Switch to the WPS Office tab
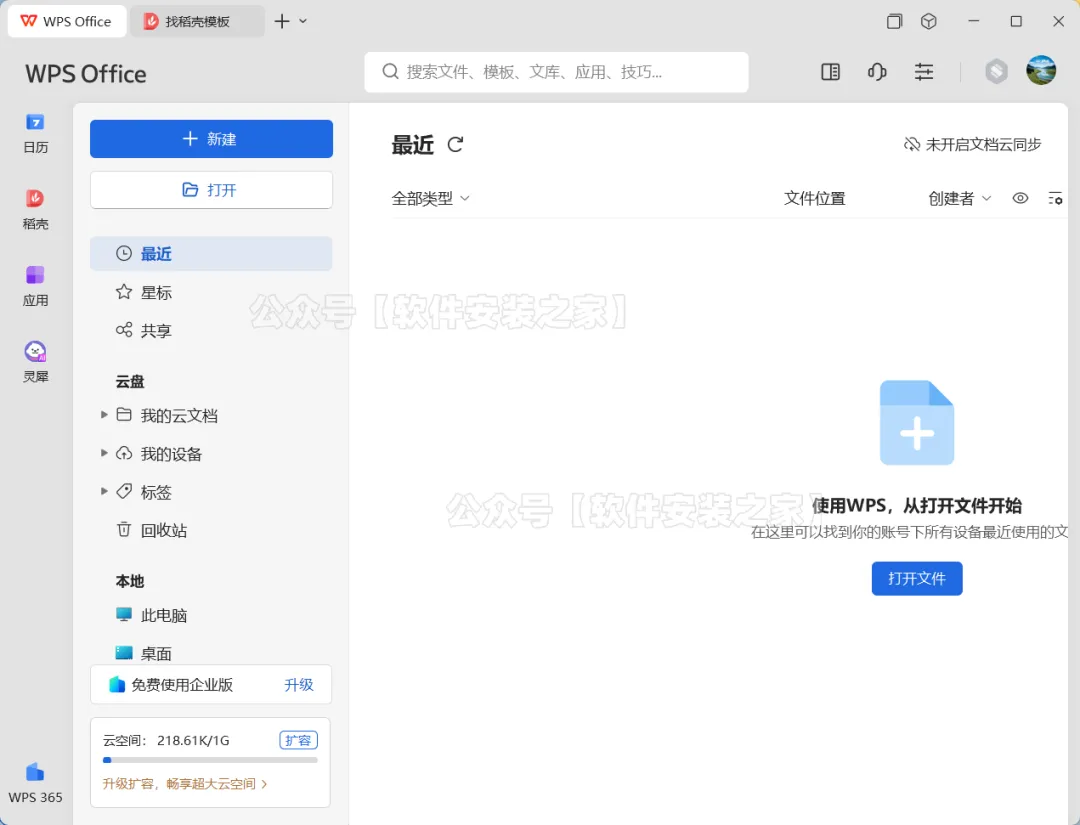 pos(67,21)
